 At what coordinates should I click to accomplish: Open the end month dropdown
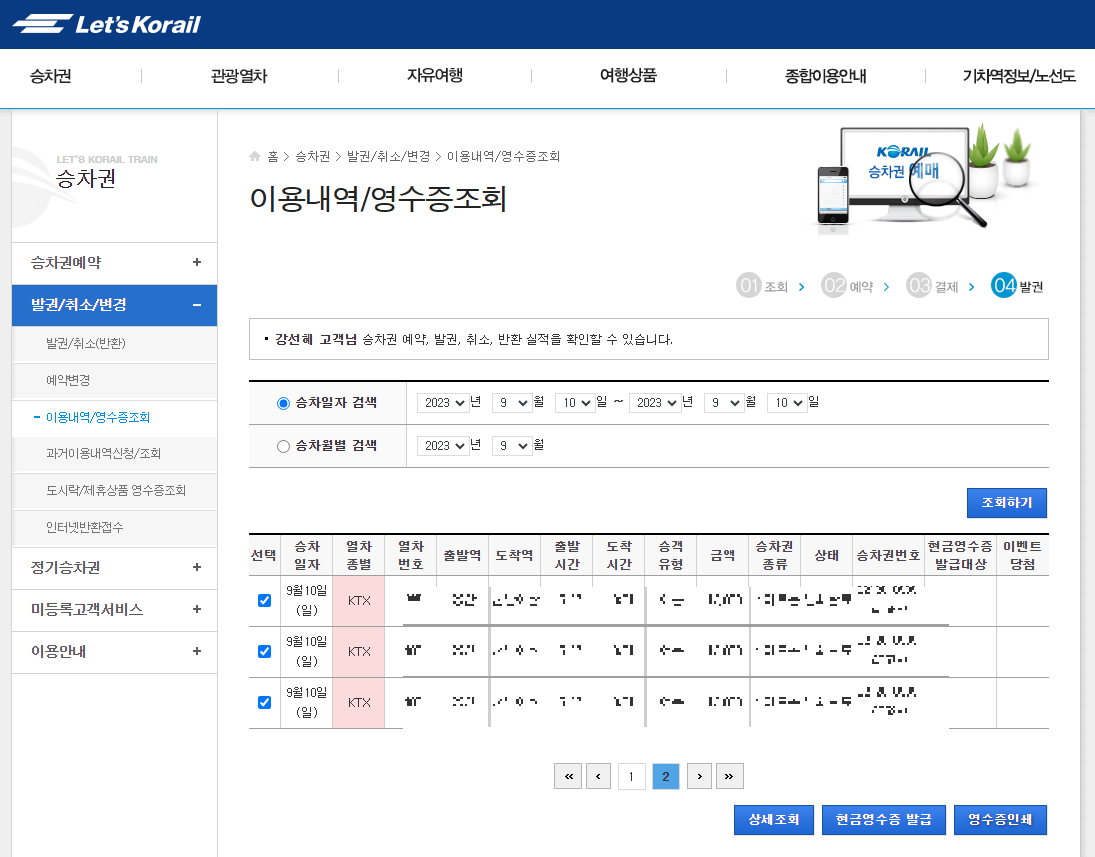(724, 403)
